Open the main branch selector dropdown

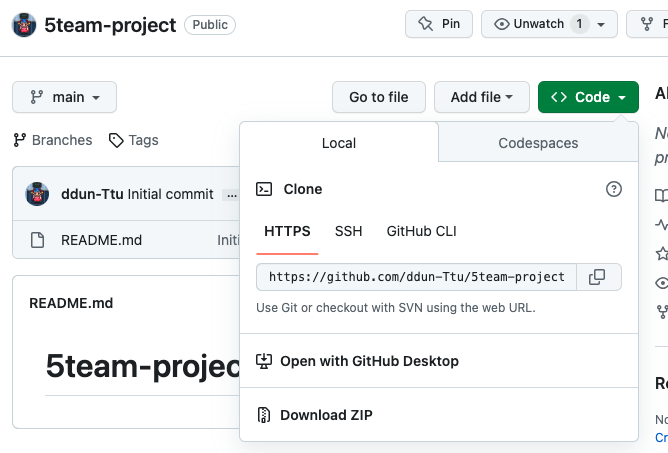(x=64, y=97)
